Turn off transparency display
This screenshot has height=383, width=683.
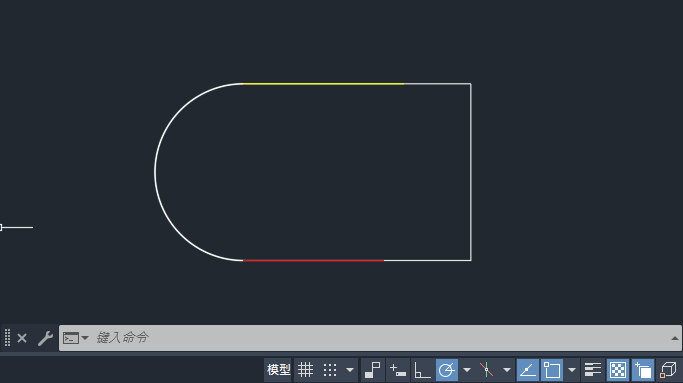(x=618, y=370)
